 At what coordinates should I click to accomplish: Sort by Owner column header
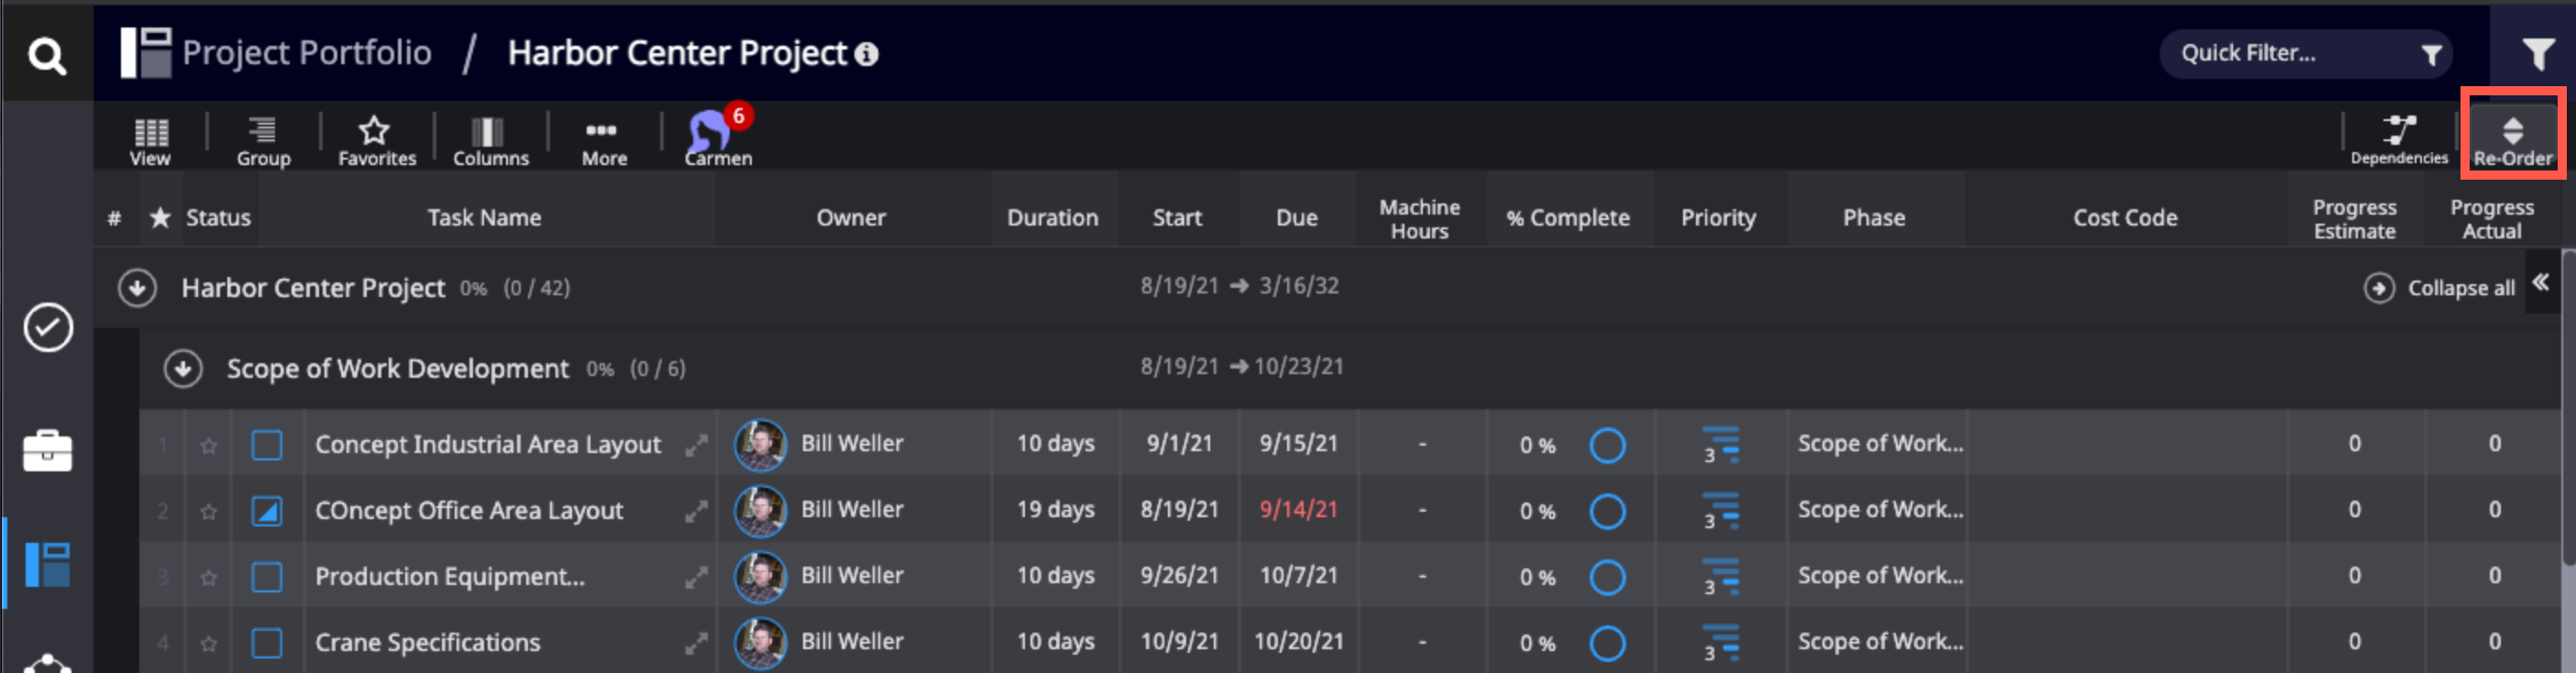point(850,217)
